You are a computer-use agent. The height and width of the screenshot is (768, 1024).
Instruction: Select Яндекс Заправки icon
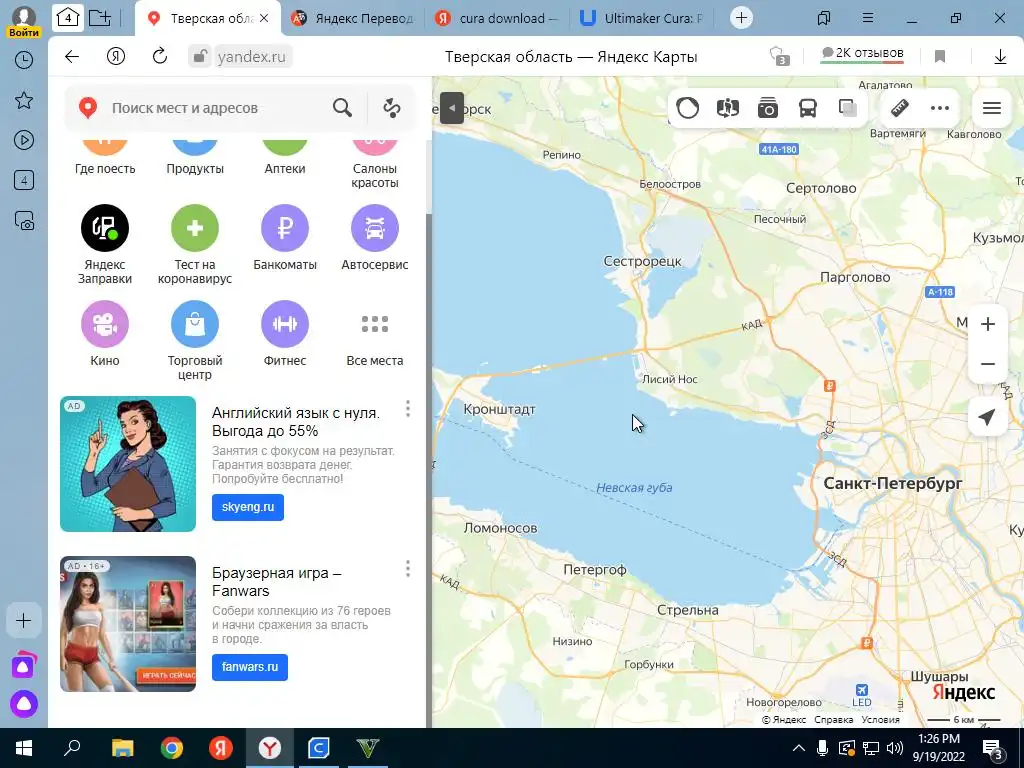tap(105, 228)
